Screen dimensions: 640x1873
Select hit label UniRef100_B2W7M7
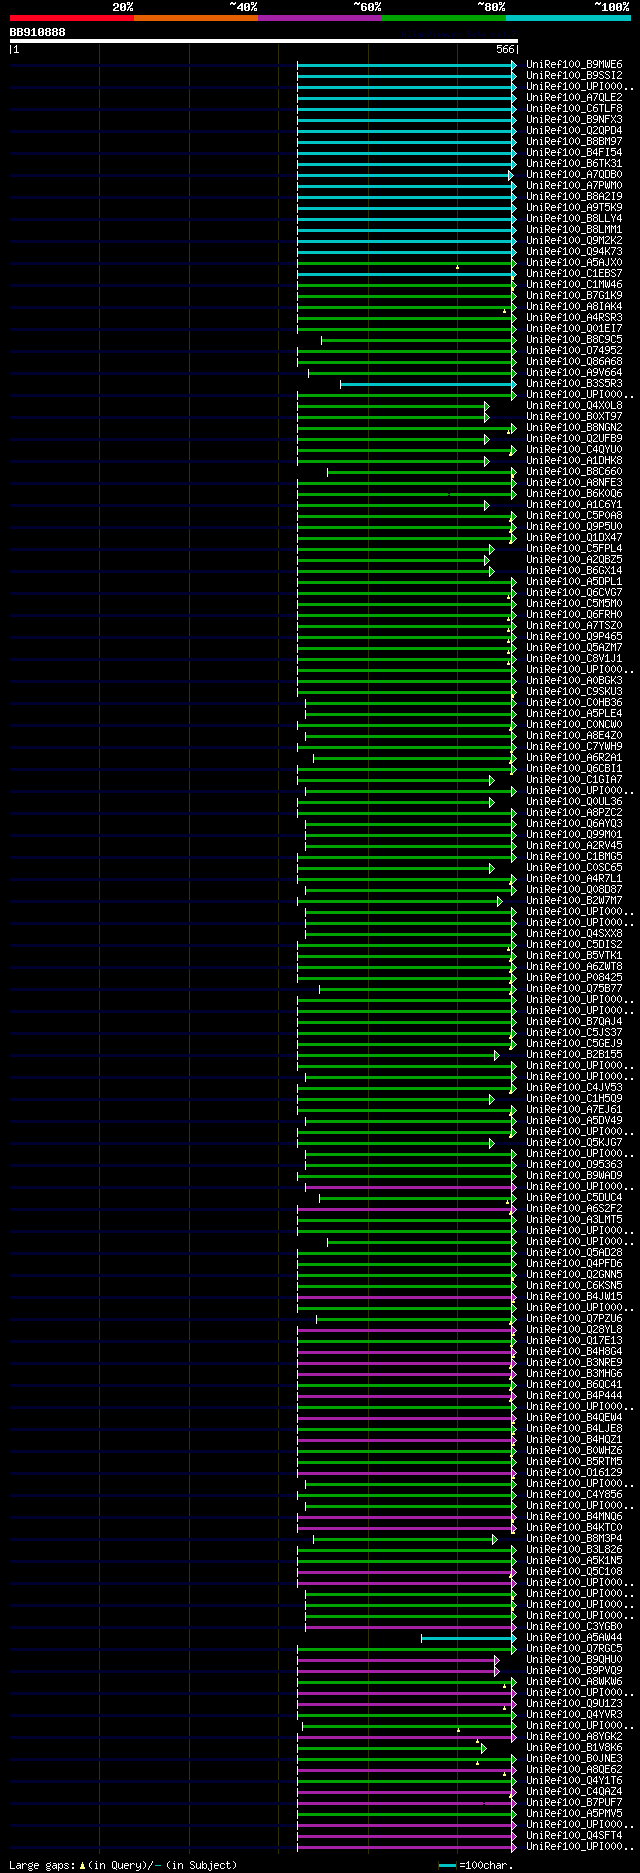click(x=574, y=900)
